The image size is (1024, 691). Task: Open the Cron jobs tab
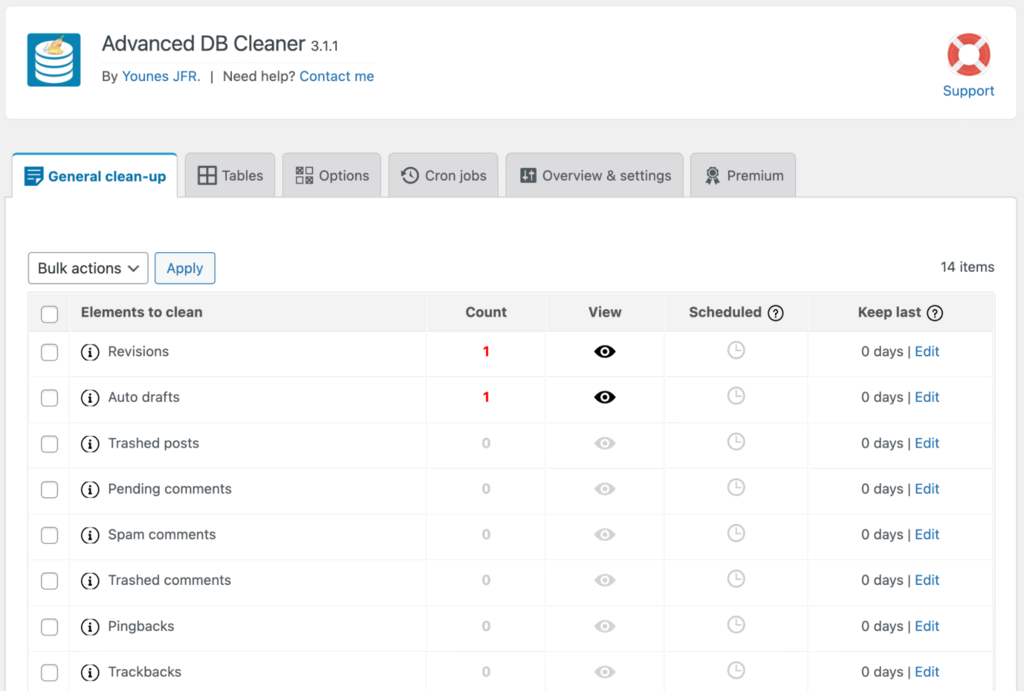[443, 175]
